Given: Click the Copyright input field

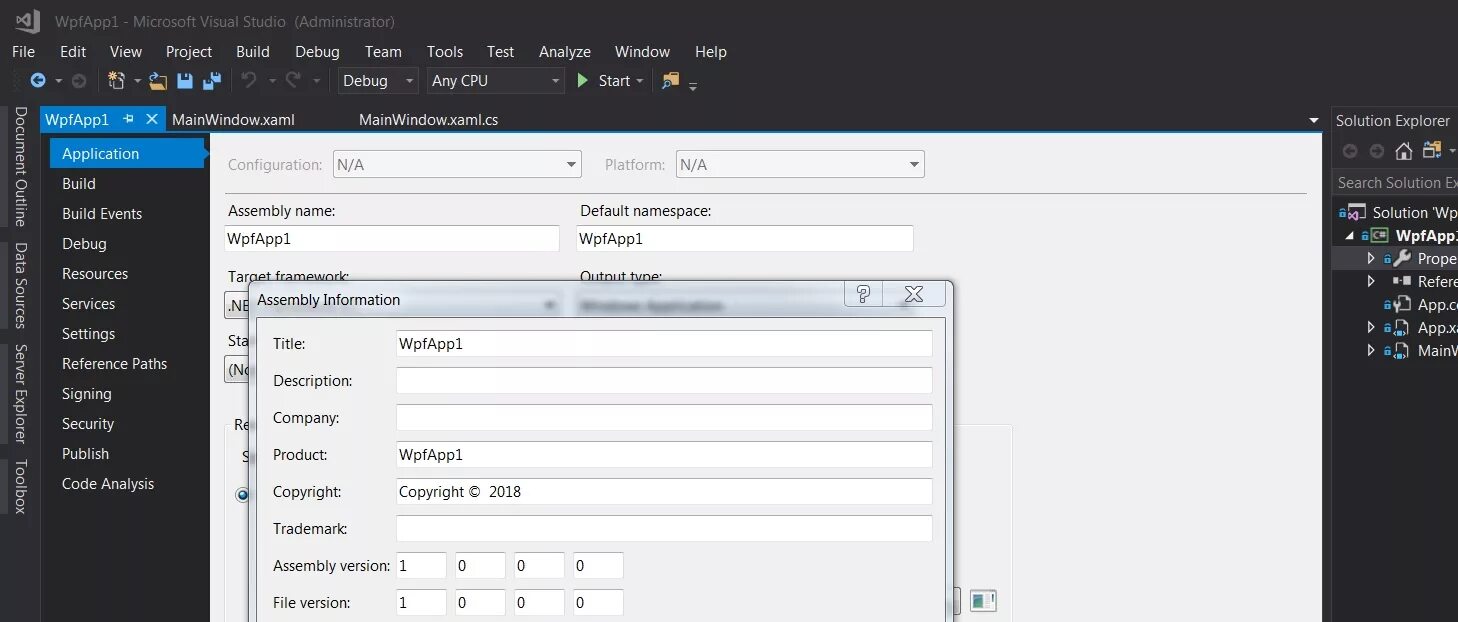Looking at the screenshot, I should (x=664, y=491).
